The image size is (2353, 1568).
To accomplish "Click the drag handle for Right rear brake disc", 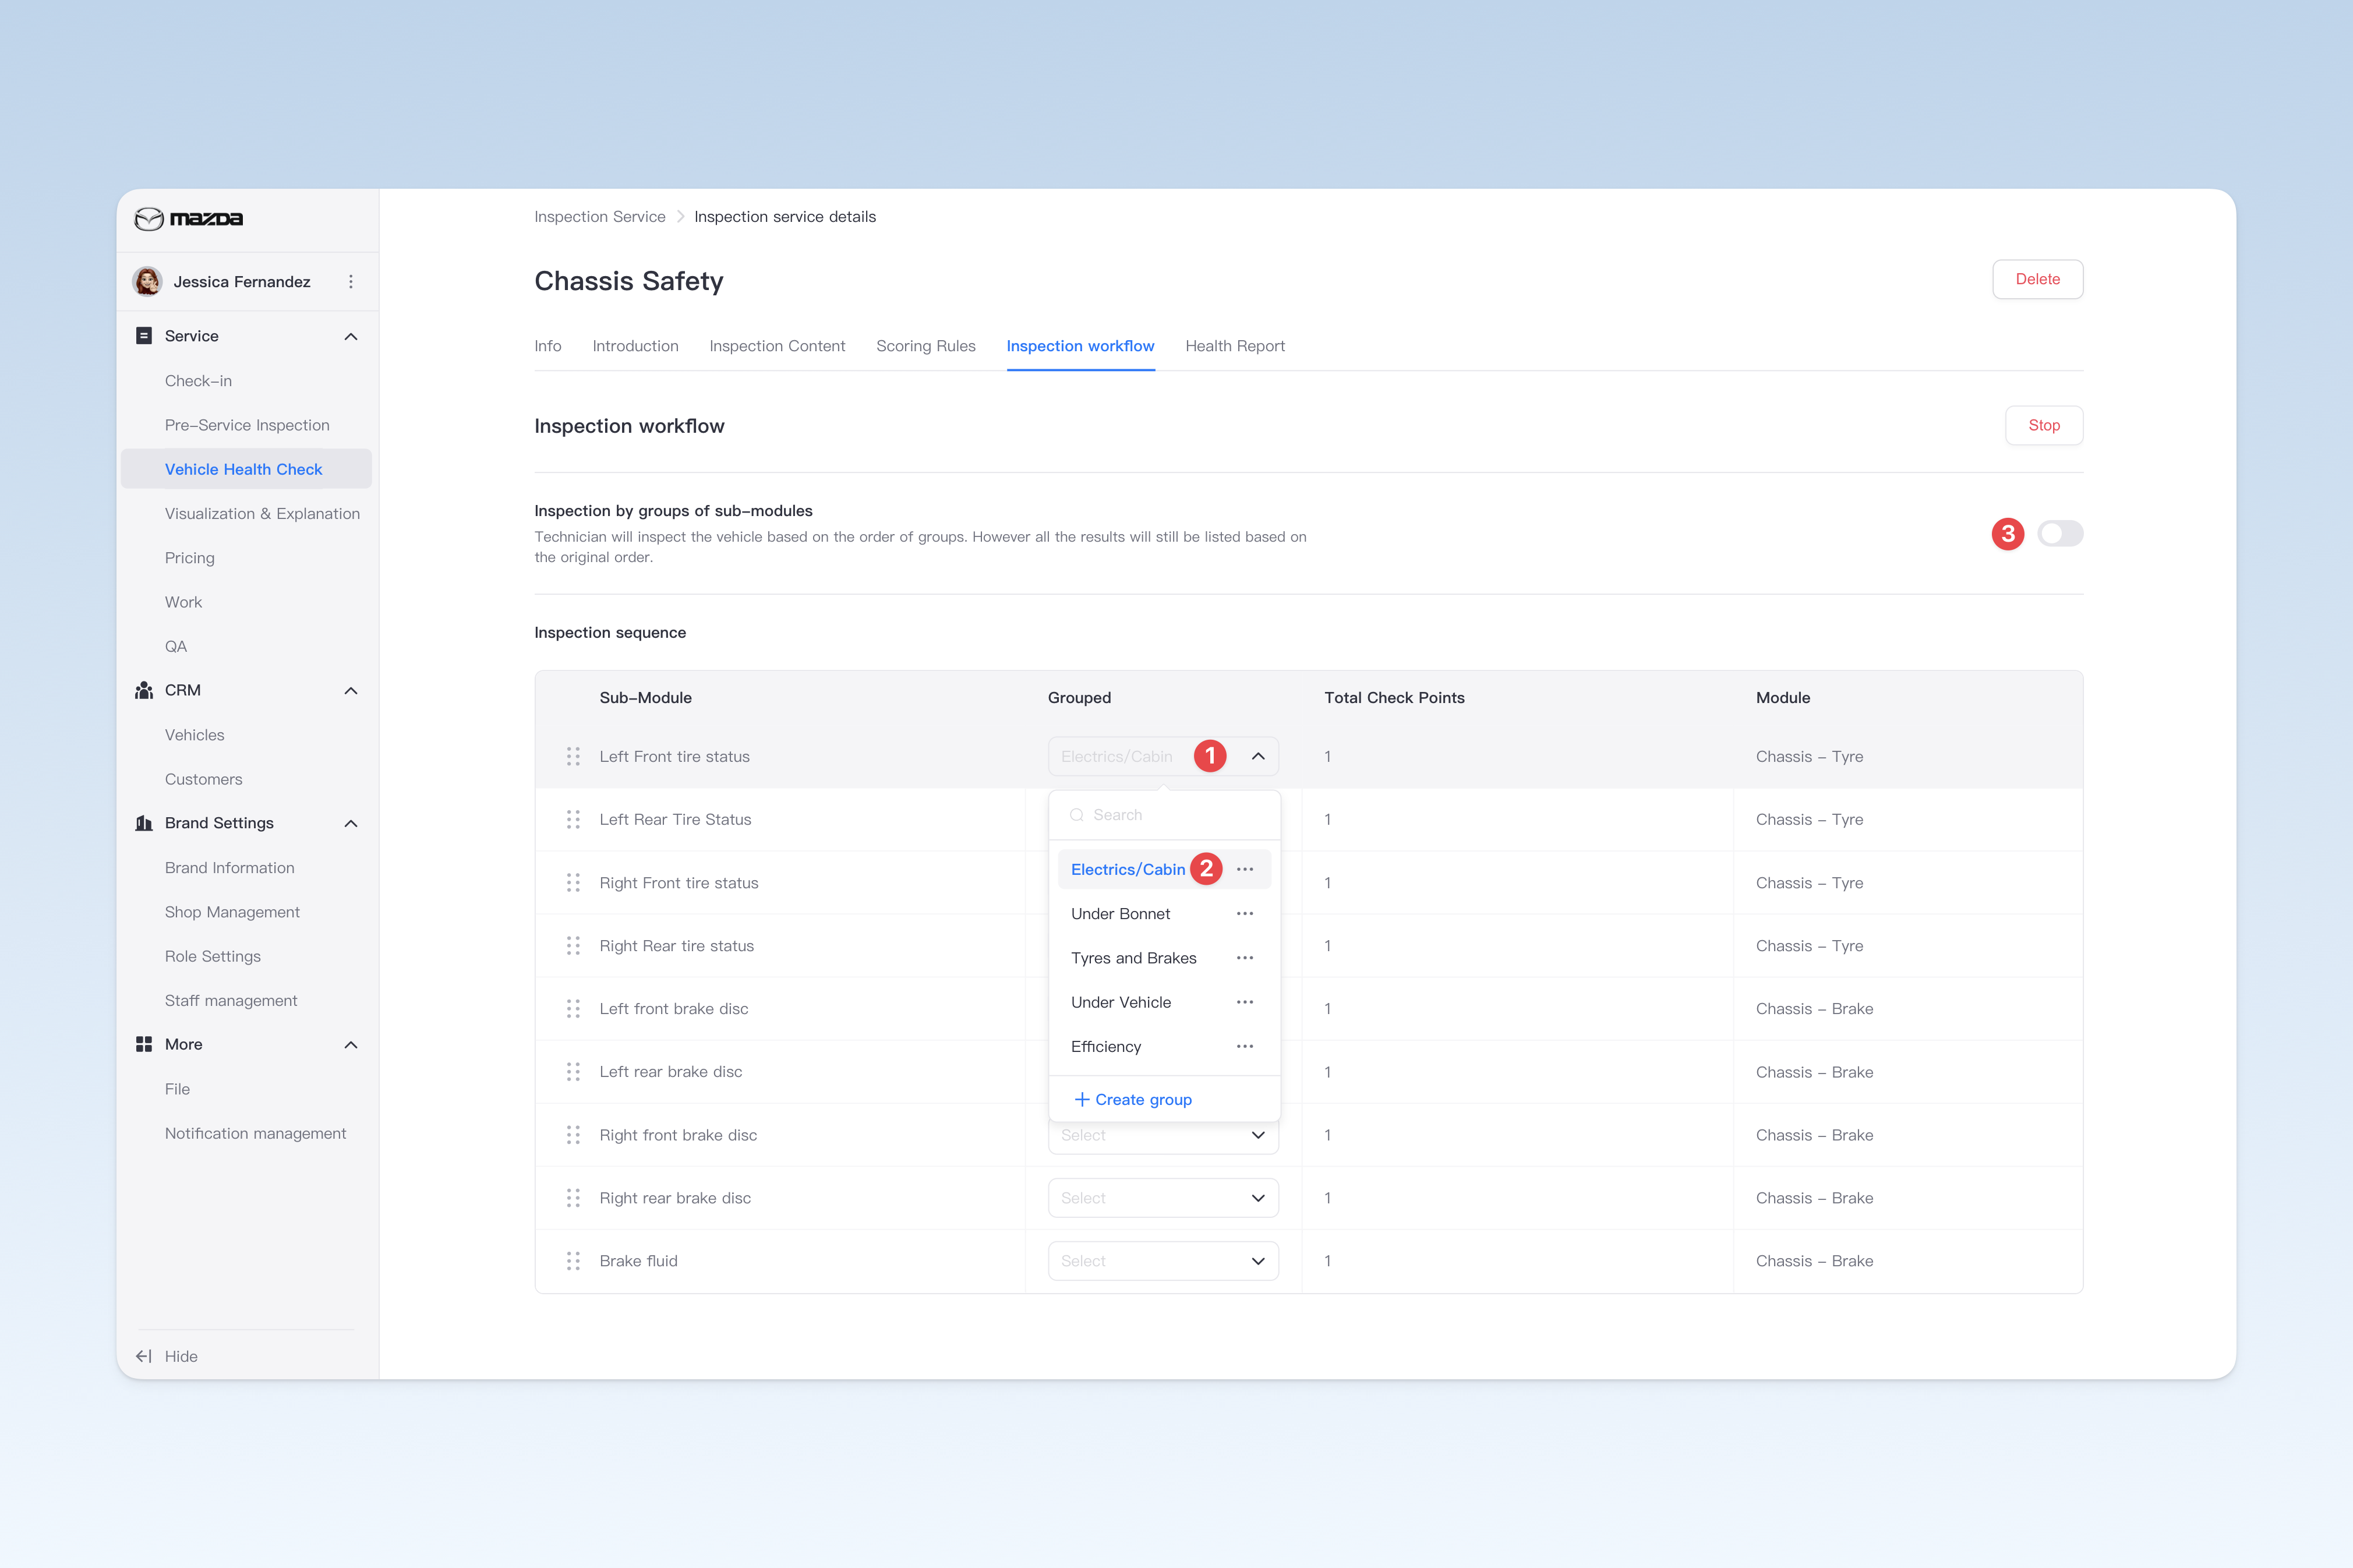I will coord(573,1197).
